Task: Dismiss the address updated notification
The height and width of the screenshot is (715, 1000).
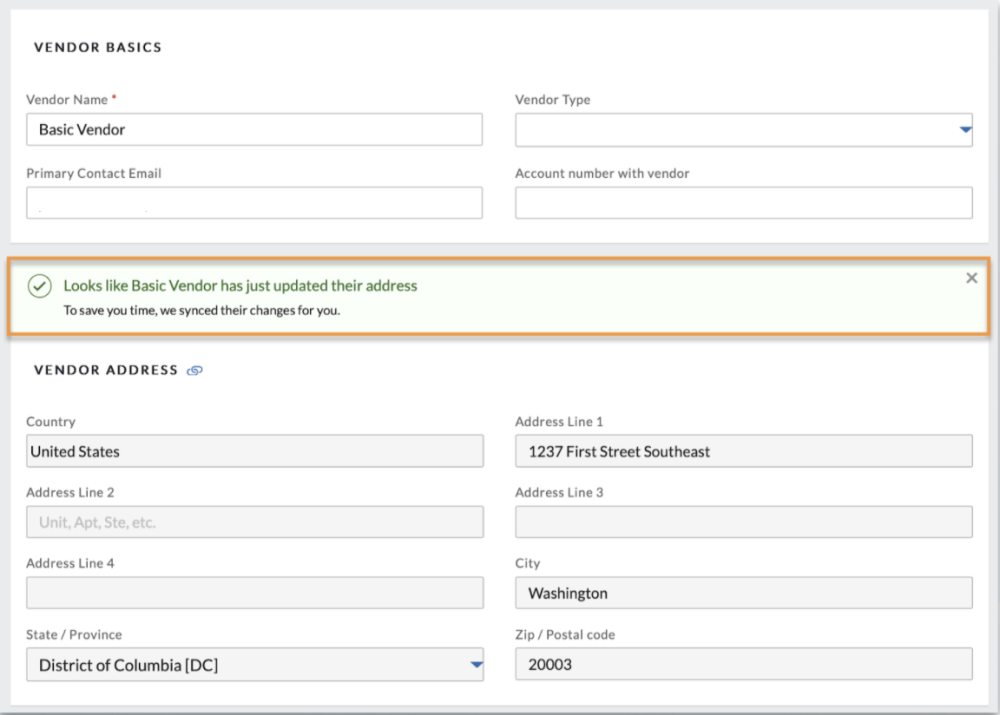Action: [972, 278]
